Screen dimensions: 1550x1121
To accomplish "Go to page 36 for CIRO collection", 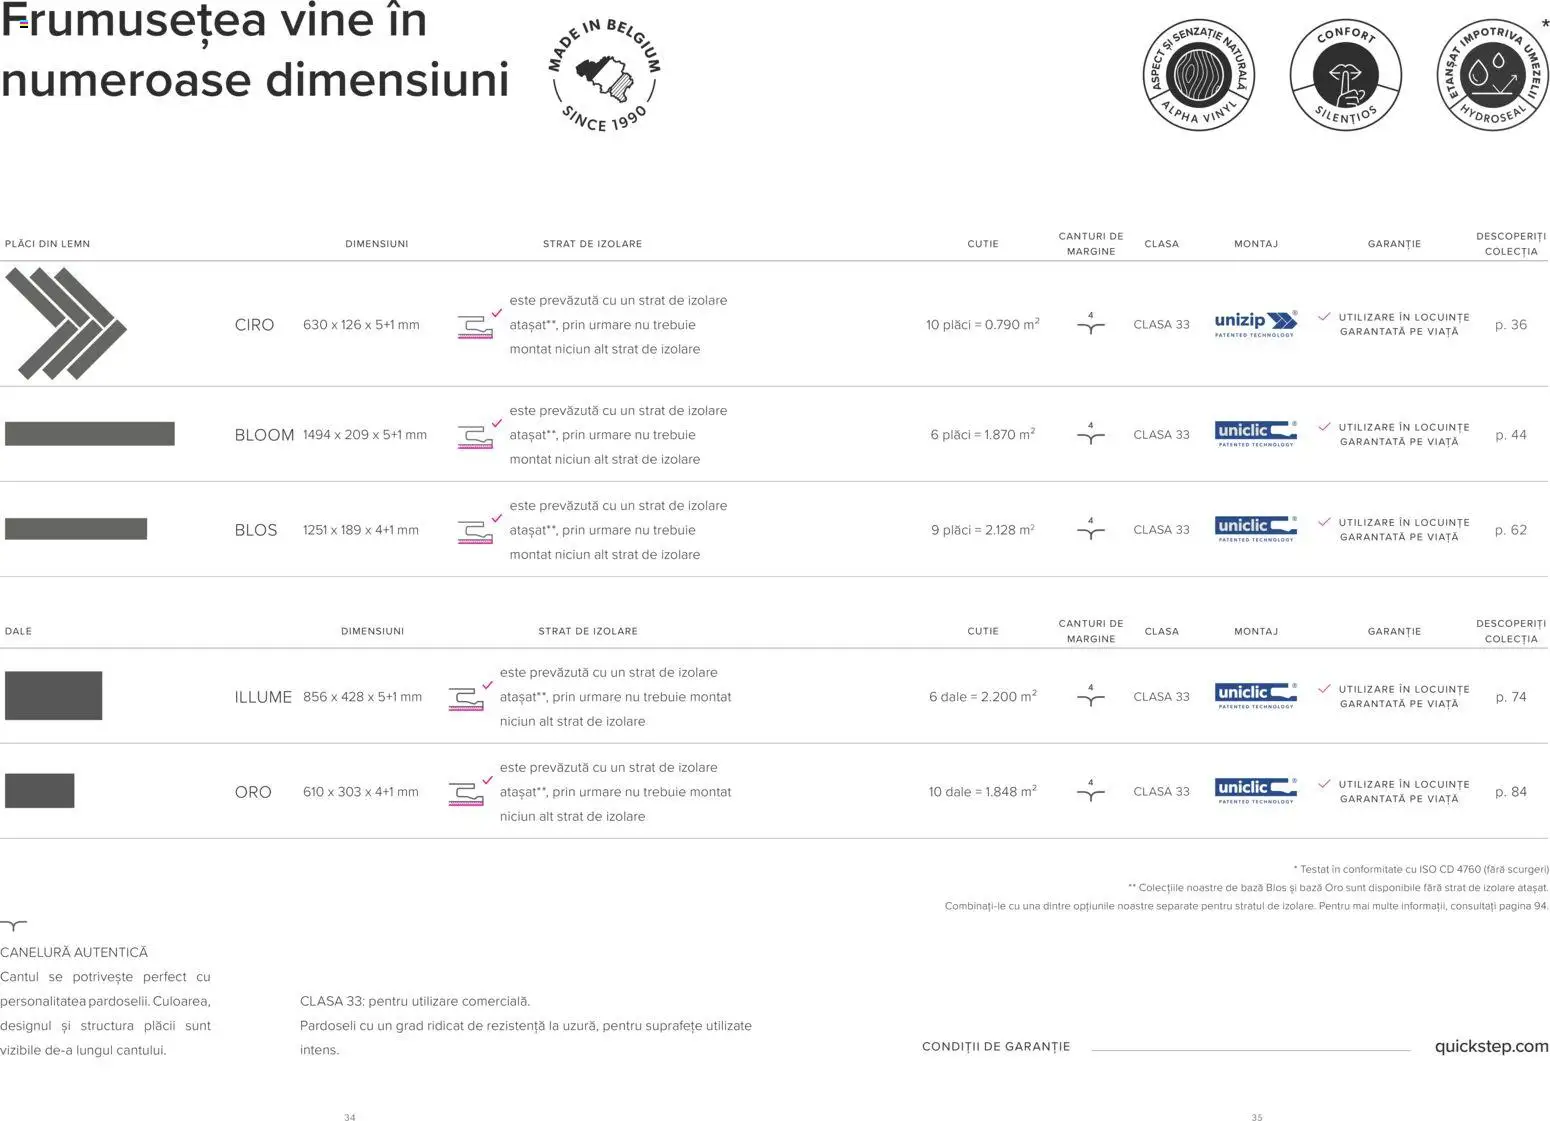I will pyautogui.click(x=1510, y=325).
